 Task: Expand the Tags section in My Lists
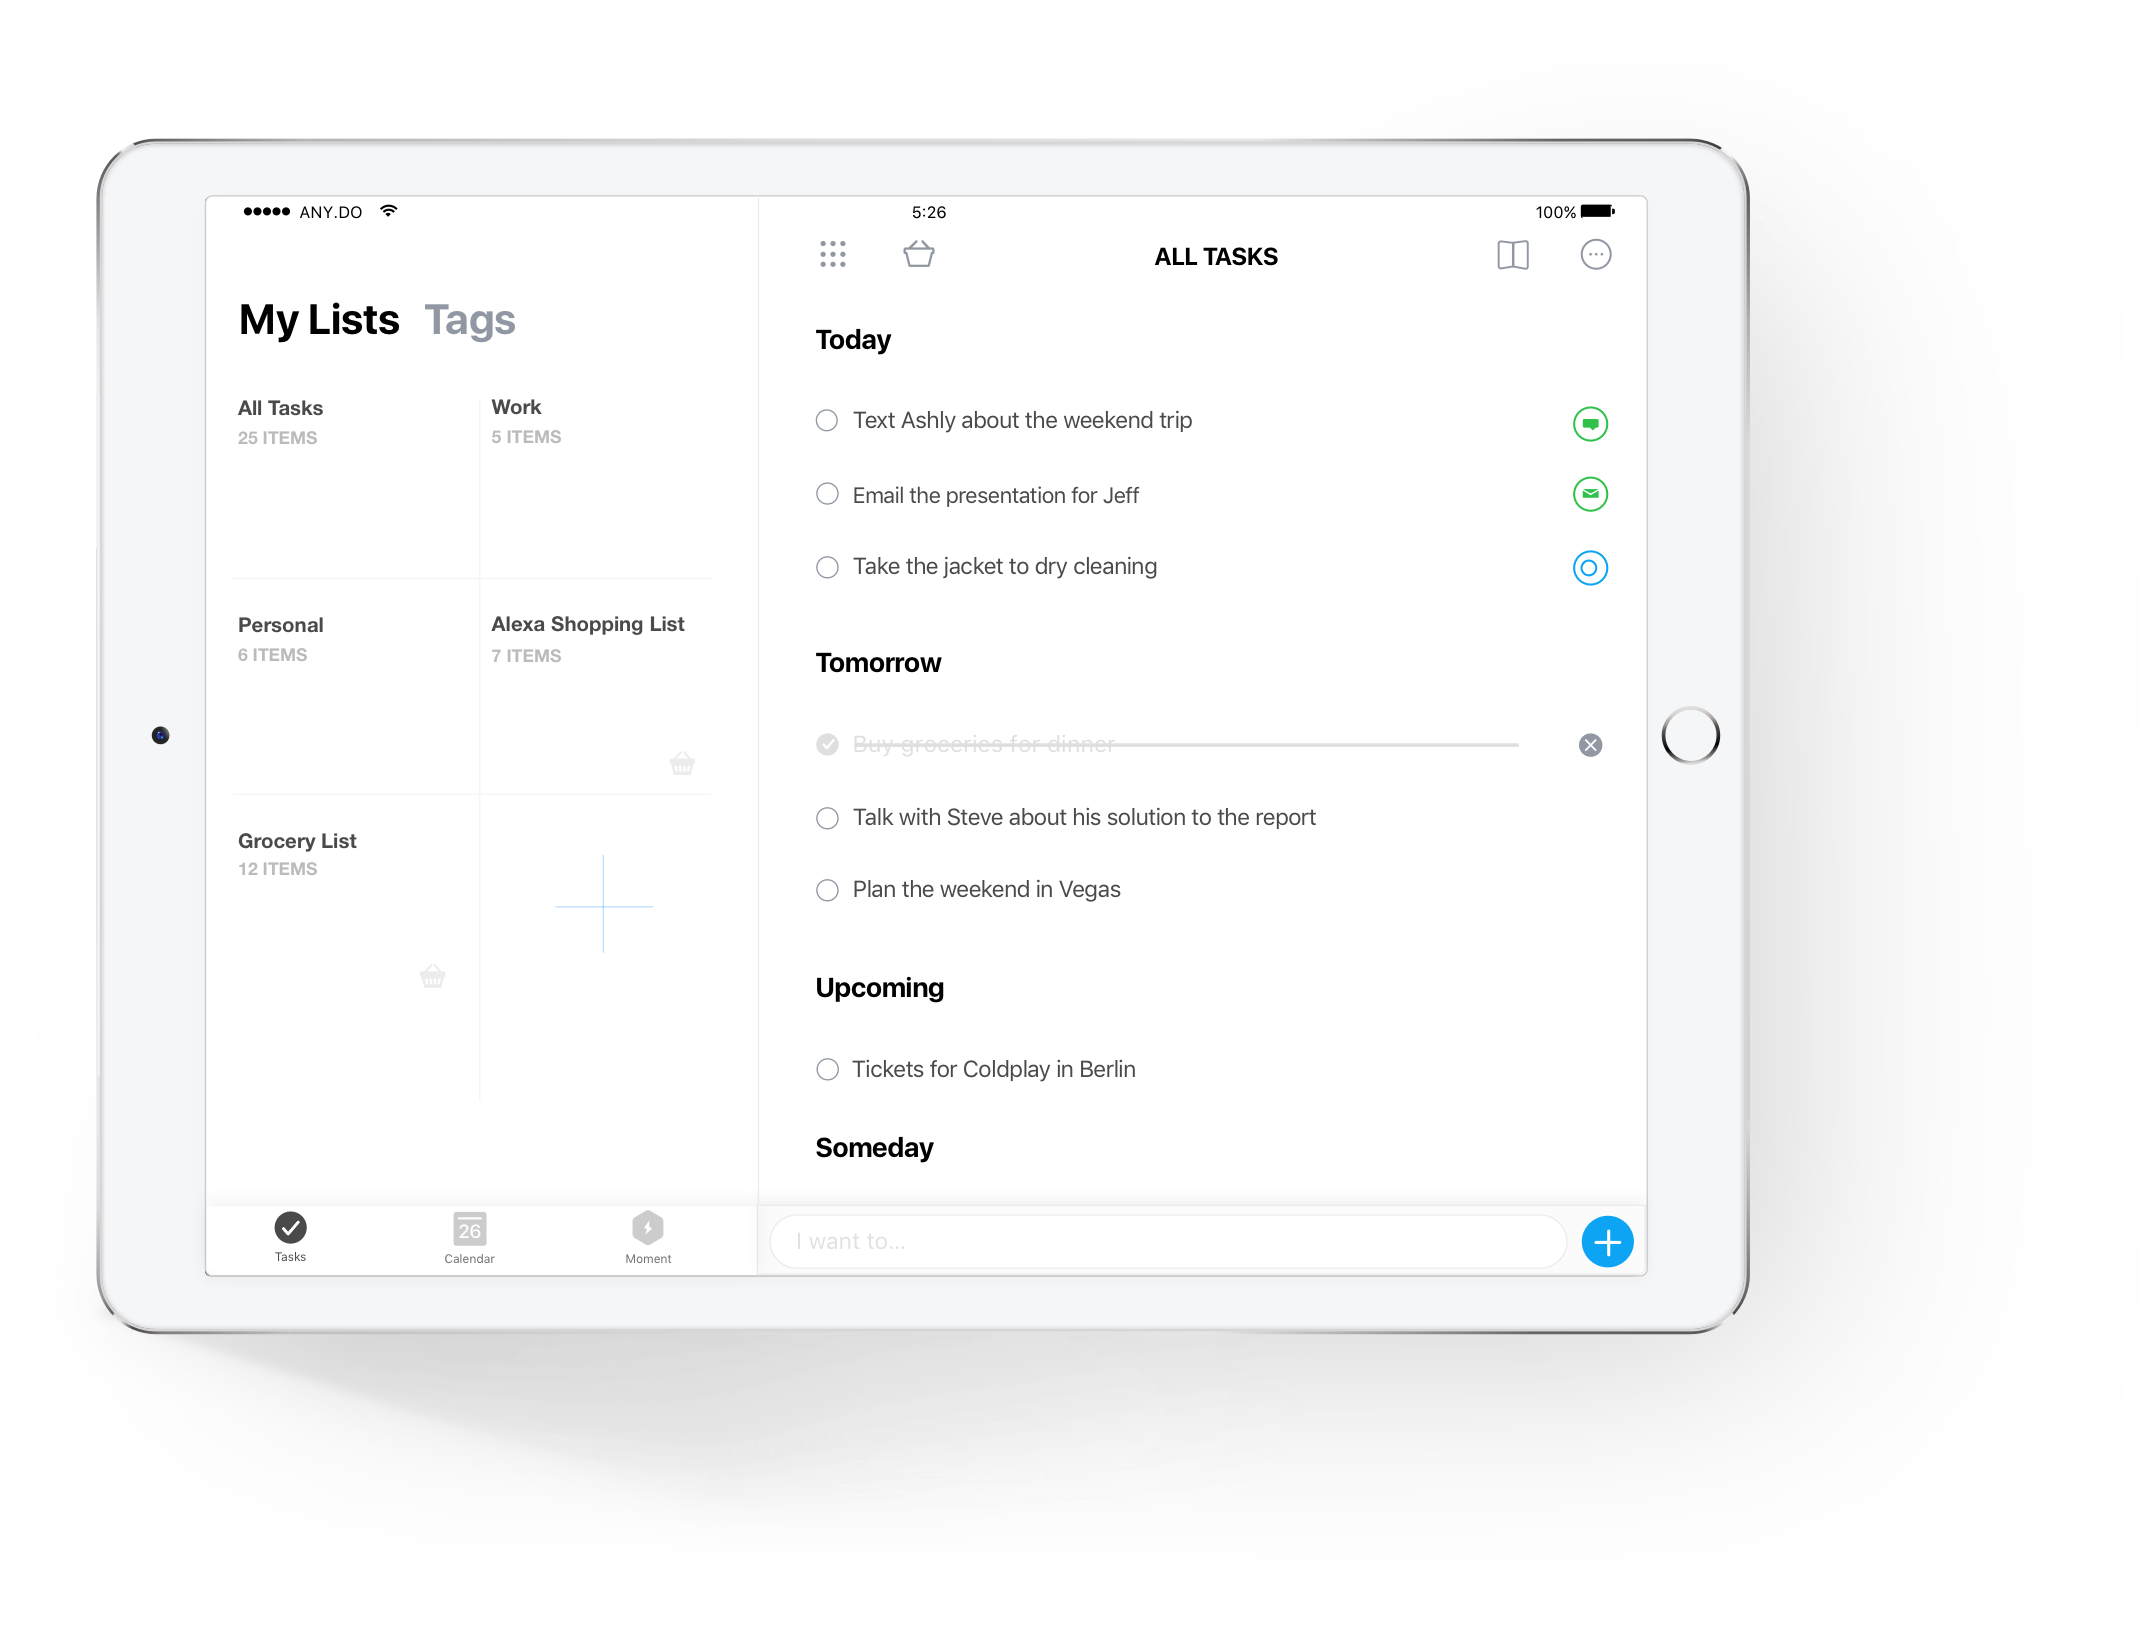(471, 319)
